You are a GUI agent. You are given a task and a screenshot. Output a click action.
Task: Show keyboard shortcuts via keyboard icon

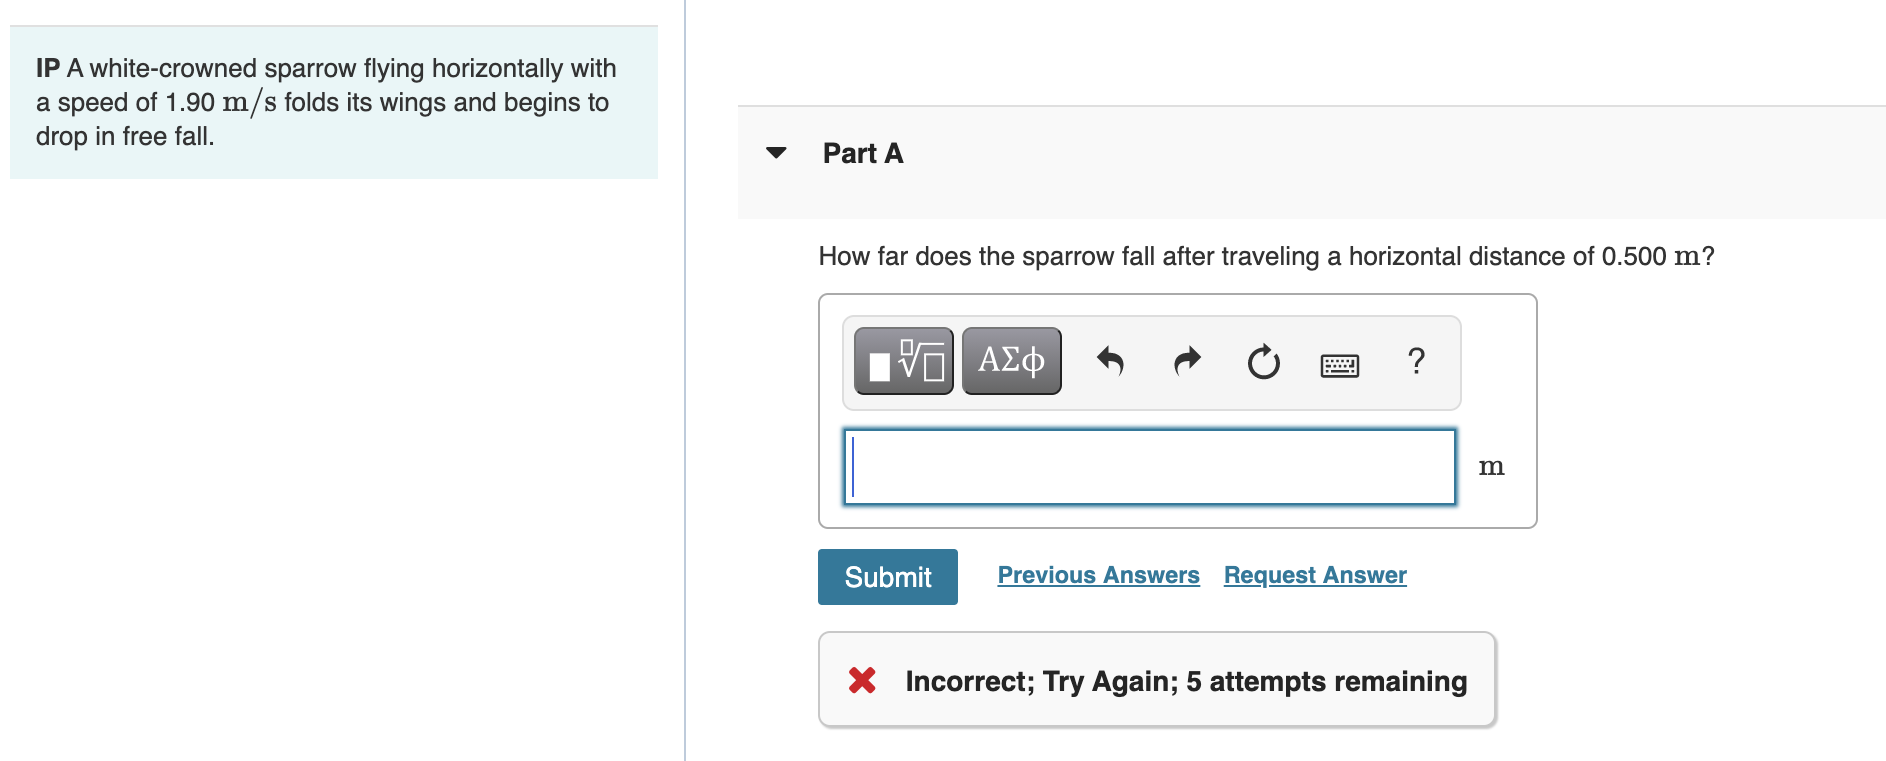(1339, 365)
